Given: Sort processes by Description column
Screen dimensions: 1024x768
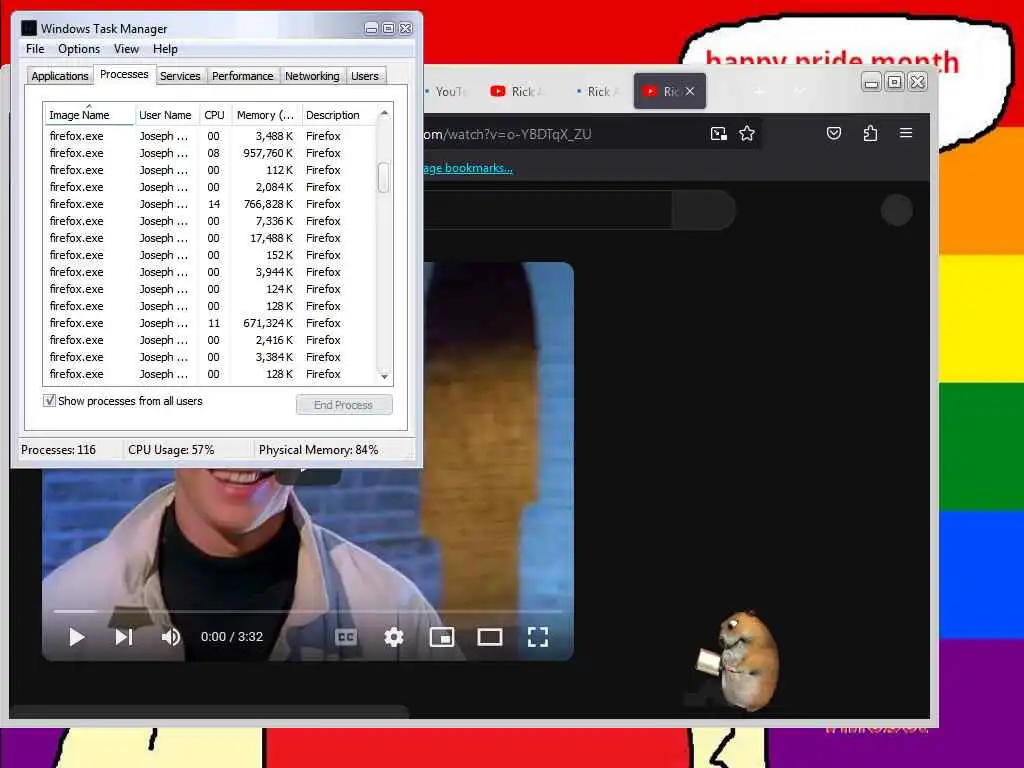Looking at the screenshot, I should point(338,115).
